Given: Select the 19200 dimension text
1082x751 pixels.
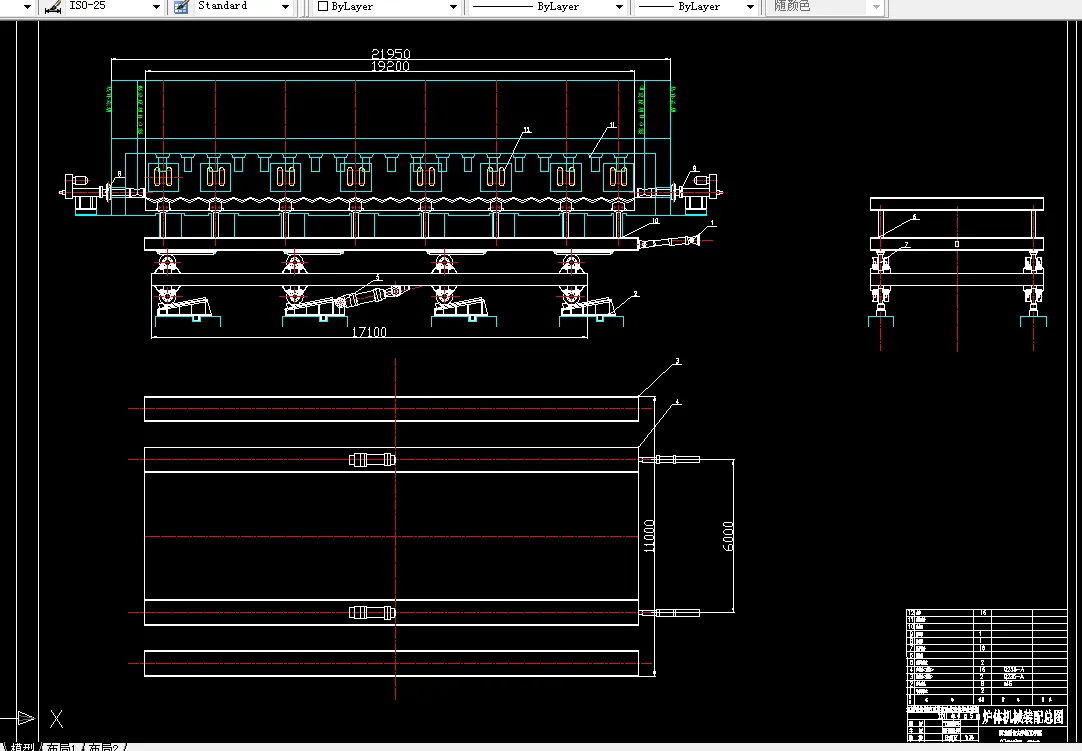Looking at the screenshot, I should coord(391,66).
